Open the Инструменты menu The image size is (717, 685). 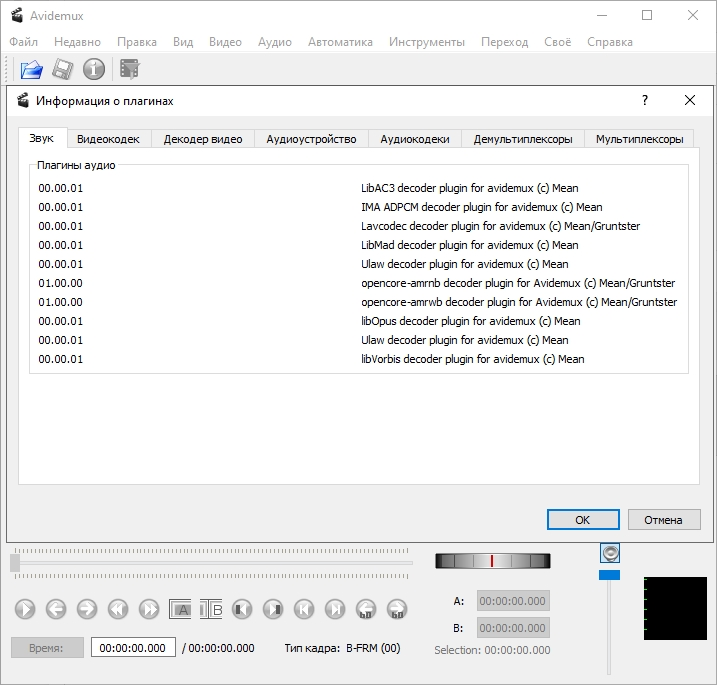[x=427, y=42]
